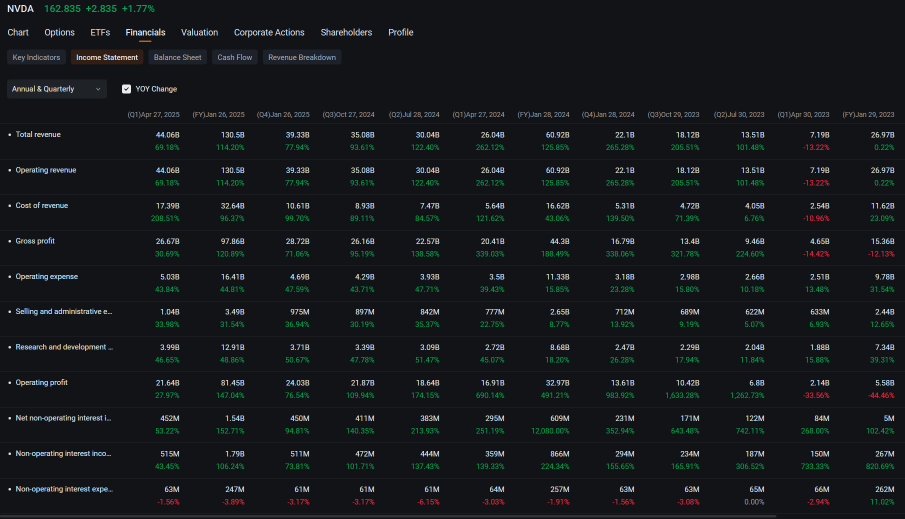Select the Non-operating interest expense row label

click(64, 489)
